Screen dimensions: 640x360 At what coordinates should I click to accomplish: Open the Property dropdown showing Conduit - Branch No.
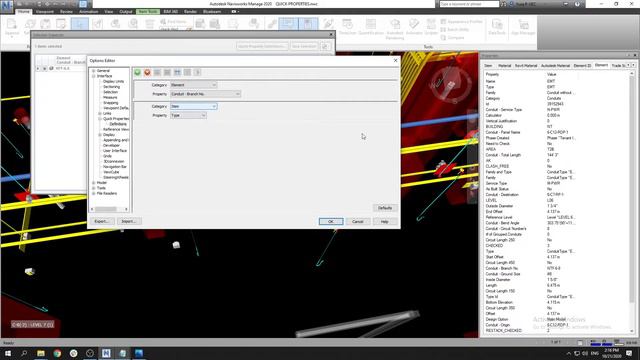point(205,94)
